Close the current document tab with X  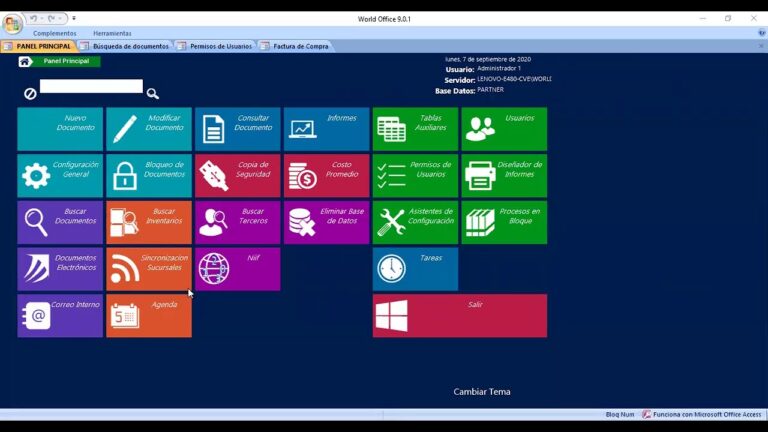(761, 46)
